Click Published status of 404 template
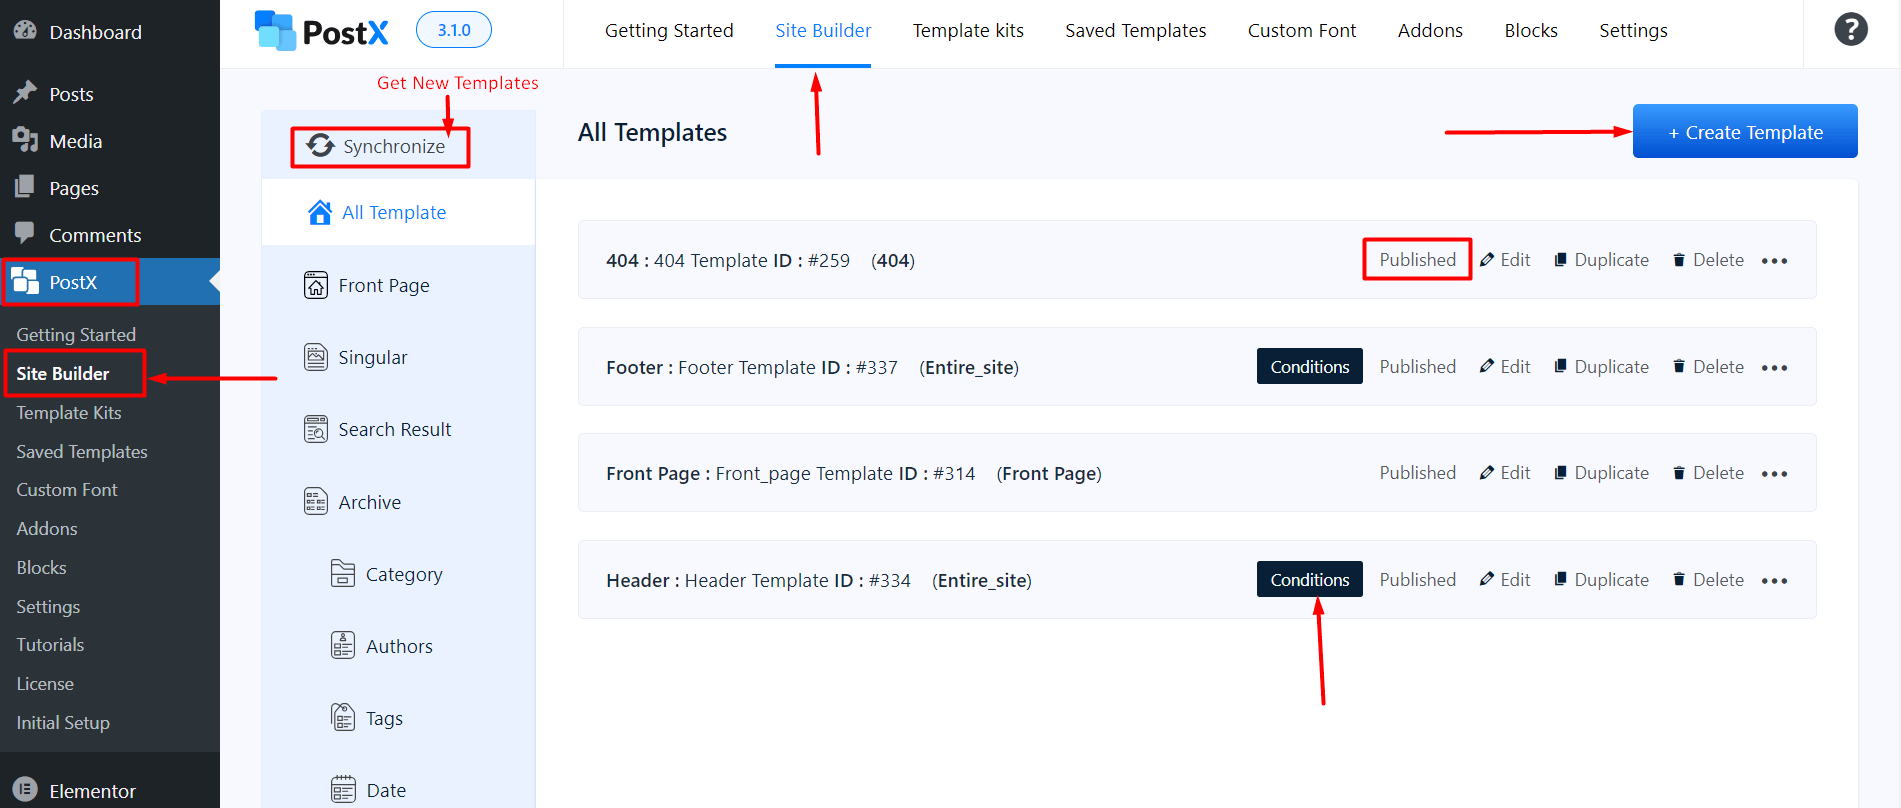 [x=1417, y=260]
